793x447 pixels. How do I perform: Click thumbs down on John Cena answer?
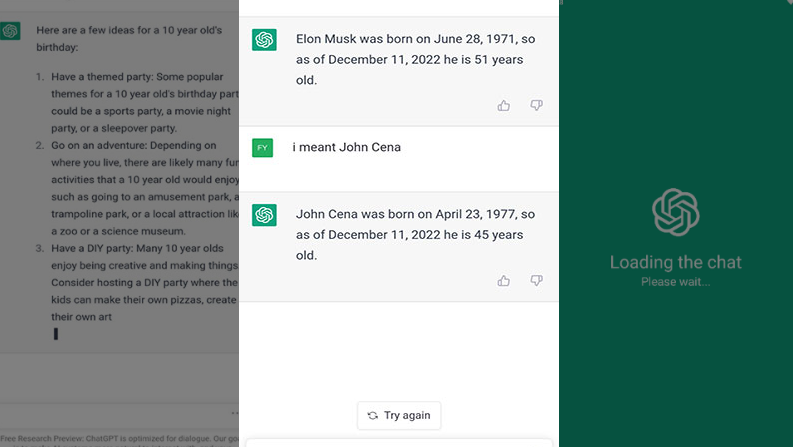coord(536,281)
